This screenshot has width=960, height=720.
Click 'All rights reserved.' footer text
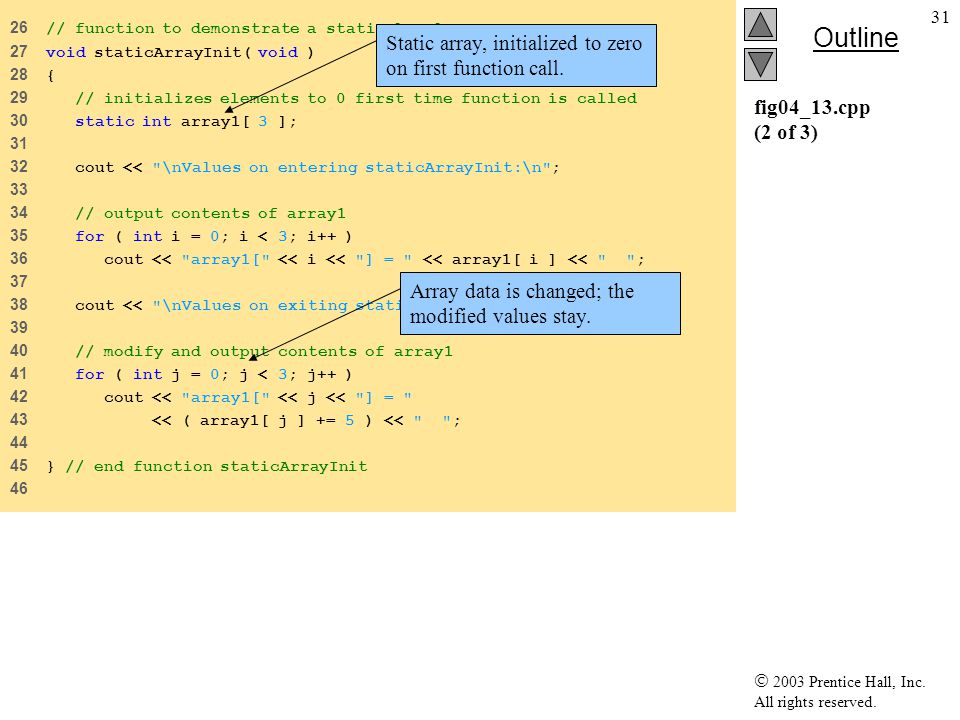tap(814, 702)
